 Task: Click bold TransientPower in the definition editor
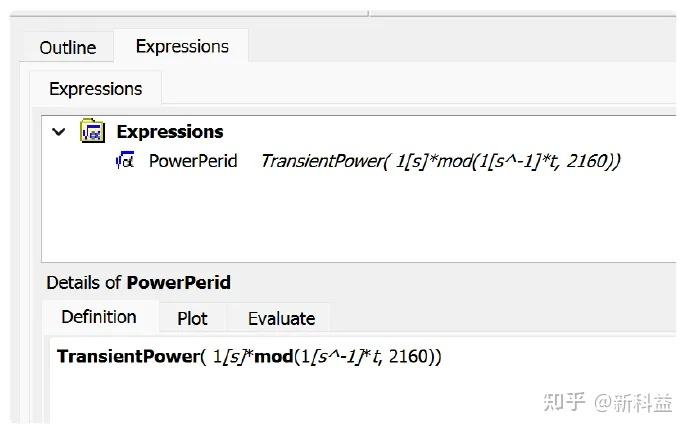click(x=127, y=356)
